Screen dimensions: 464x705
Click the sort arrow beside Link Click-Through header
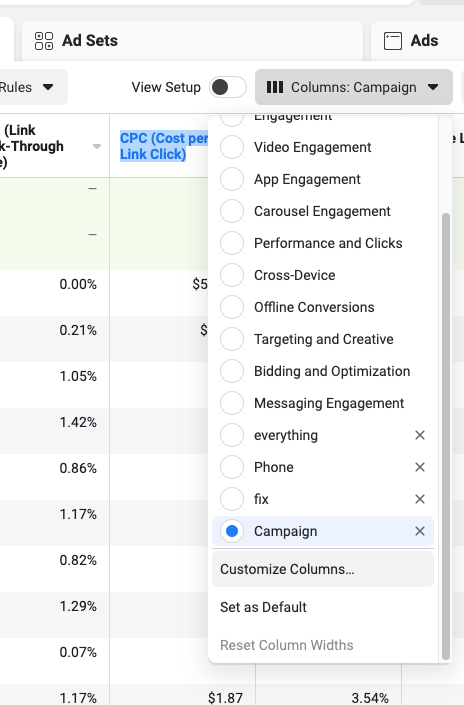click(x=97, y=147)
